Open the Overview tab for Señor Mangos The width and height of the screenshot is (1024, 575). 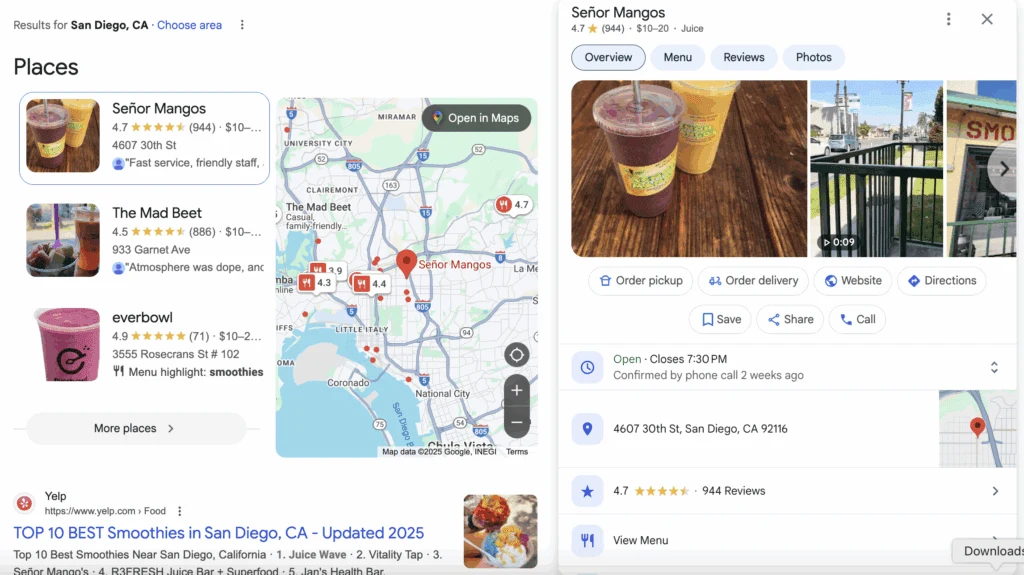608,58
